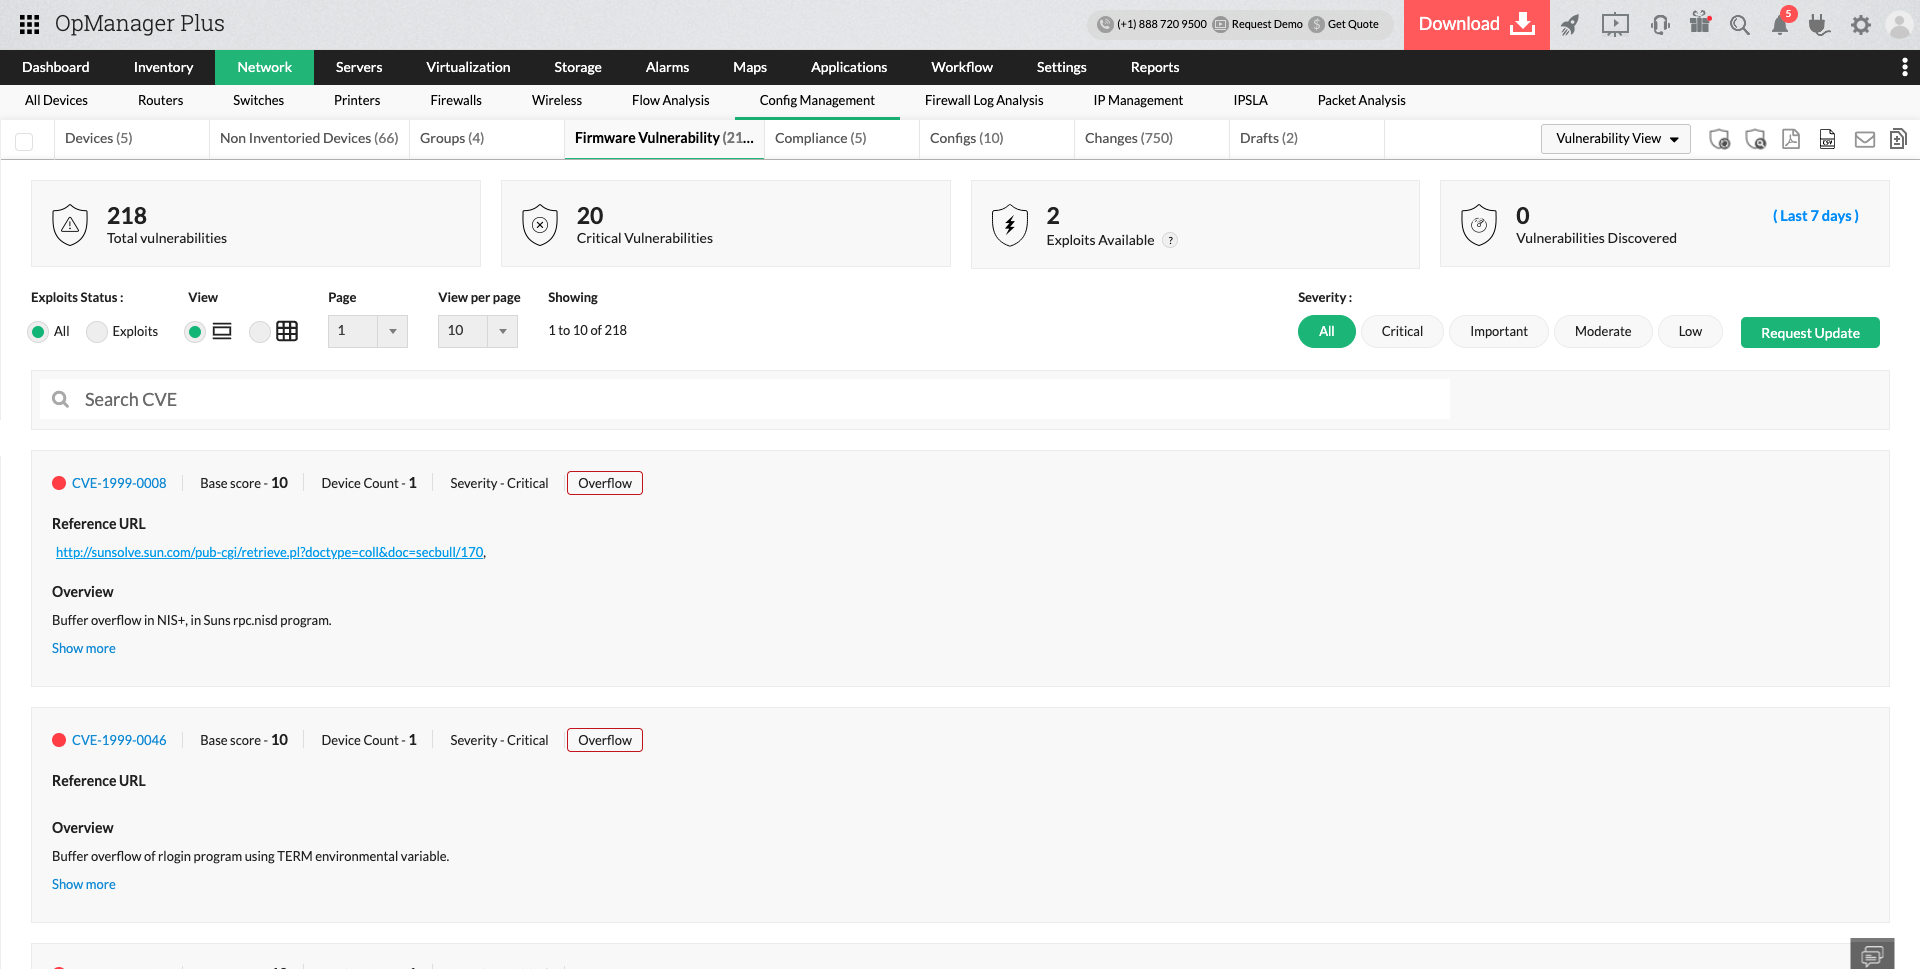The width and height of the screenshot is (1920, 969).
Task: Focus the Search CVE input field
Action: tap(745, 400)
